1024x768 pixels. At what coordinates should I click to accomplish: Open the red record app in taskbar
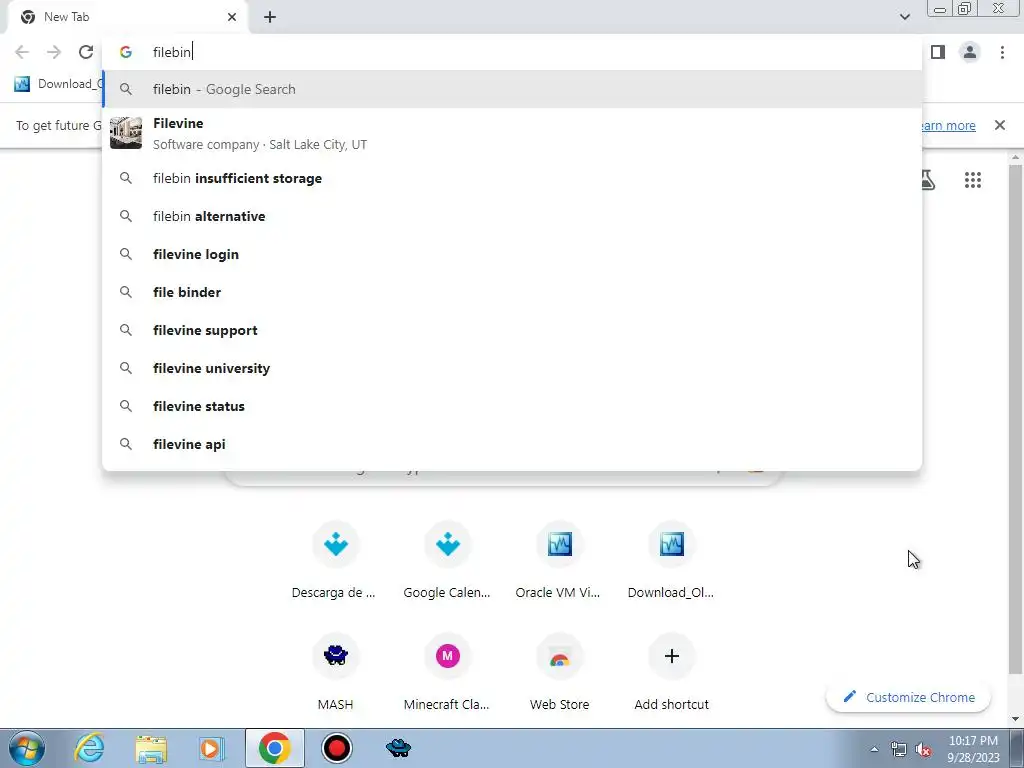tap(337, 748)
